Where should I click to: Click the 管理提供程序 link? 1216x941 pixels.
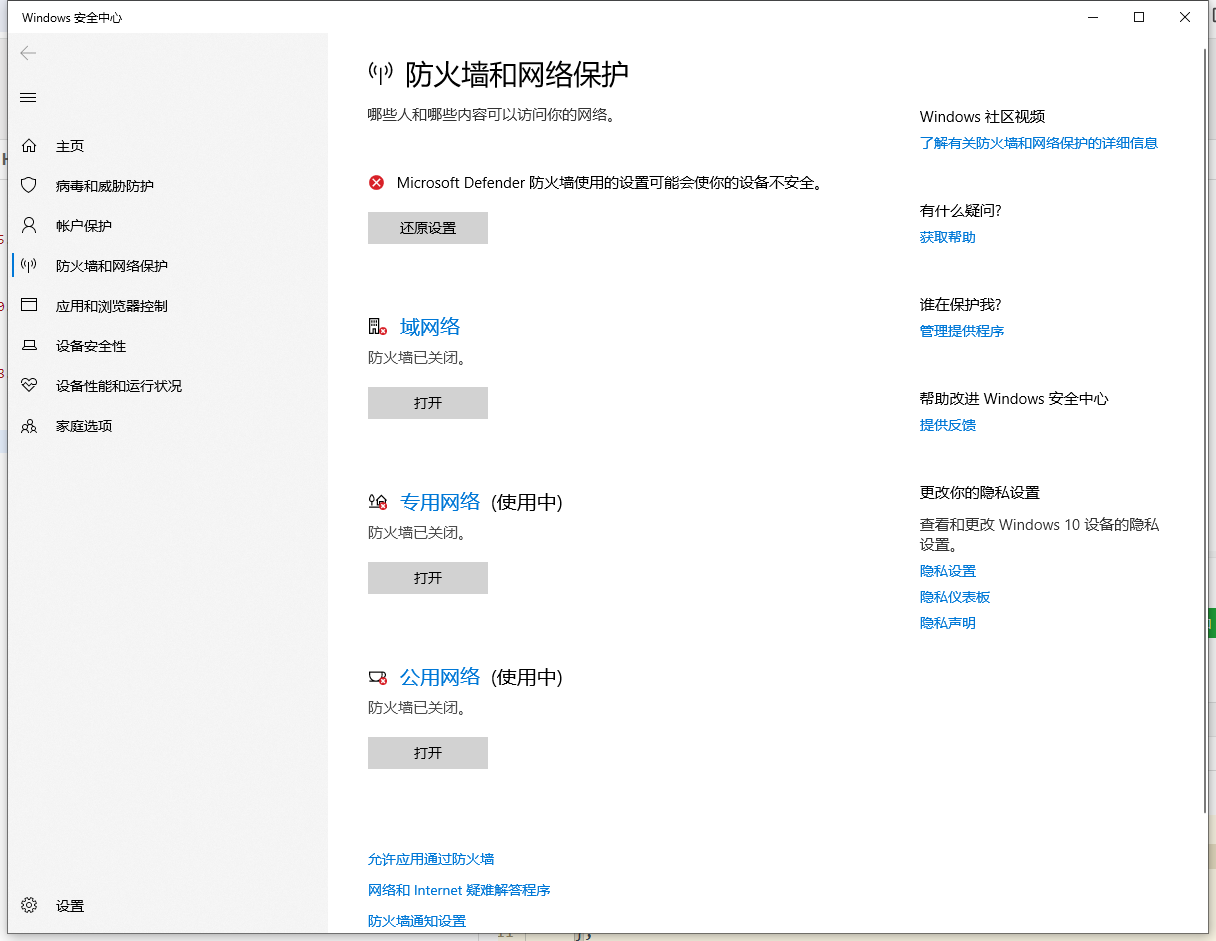pyautogui.click(x=962, y=331)
